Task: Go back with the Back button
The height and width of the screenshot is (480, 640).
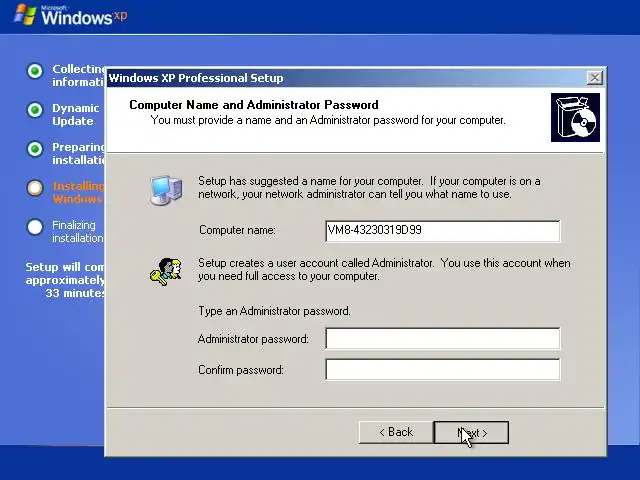Action: 396,432
